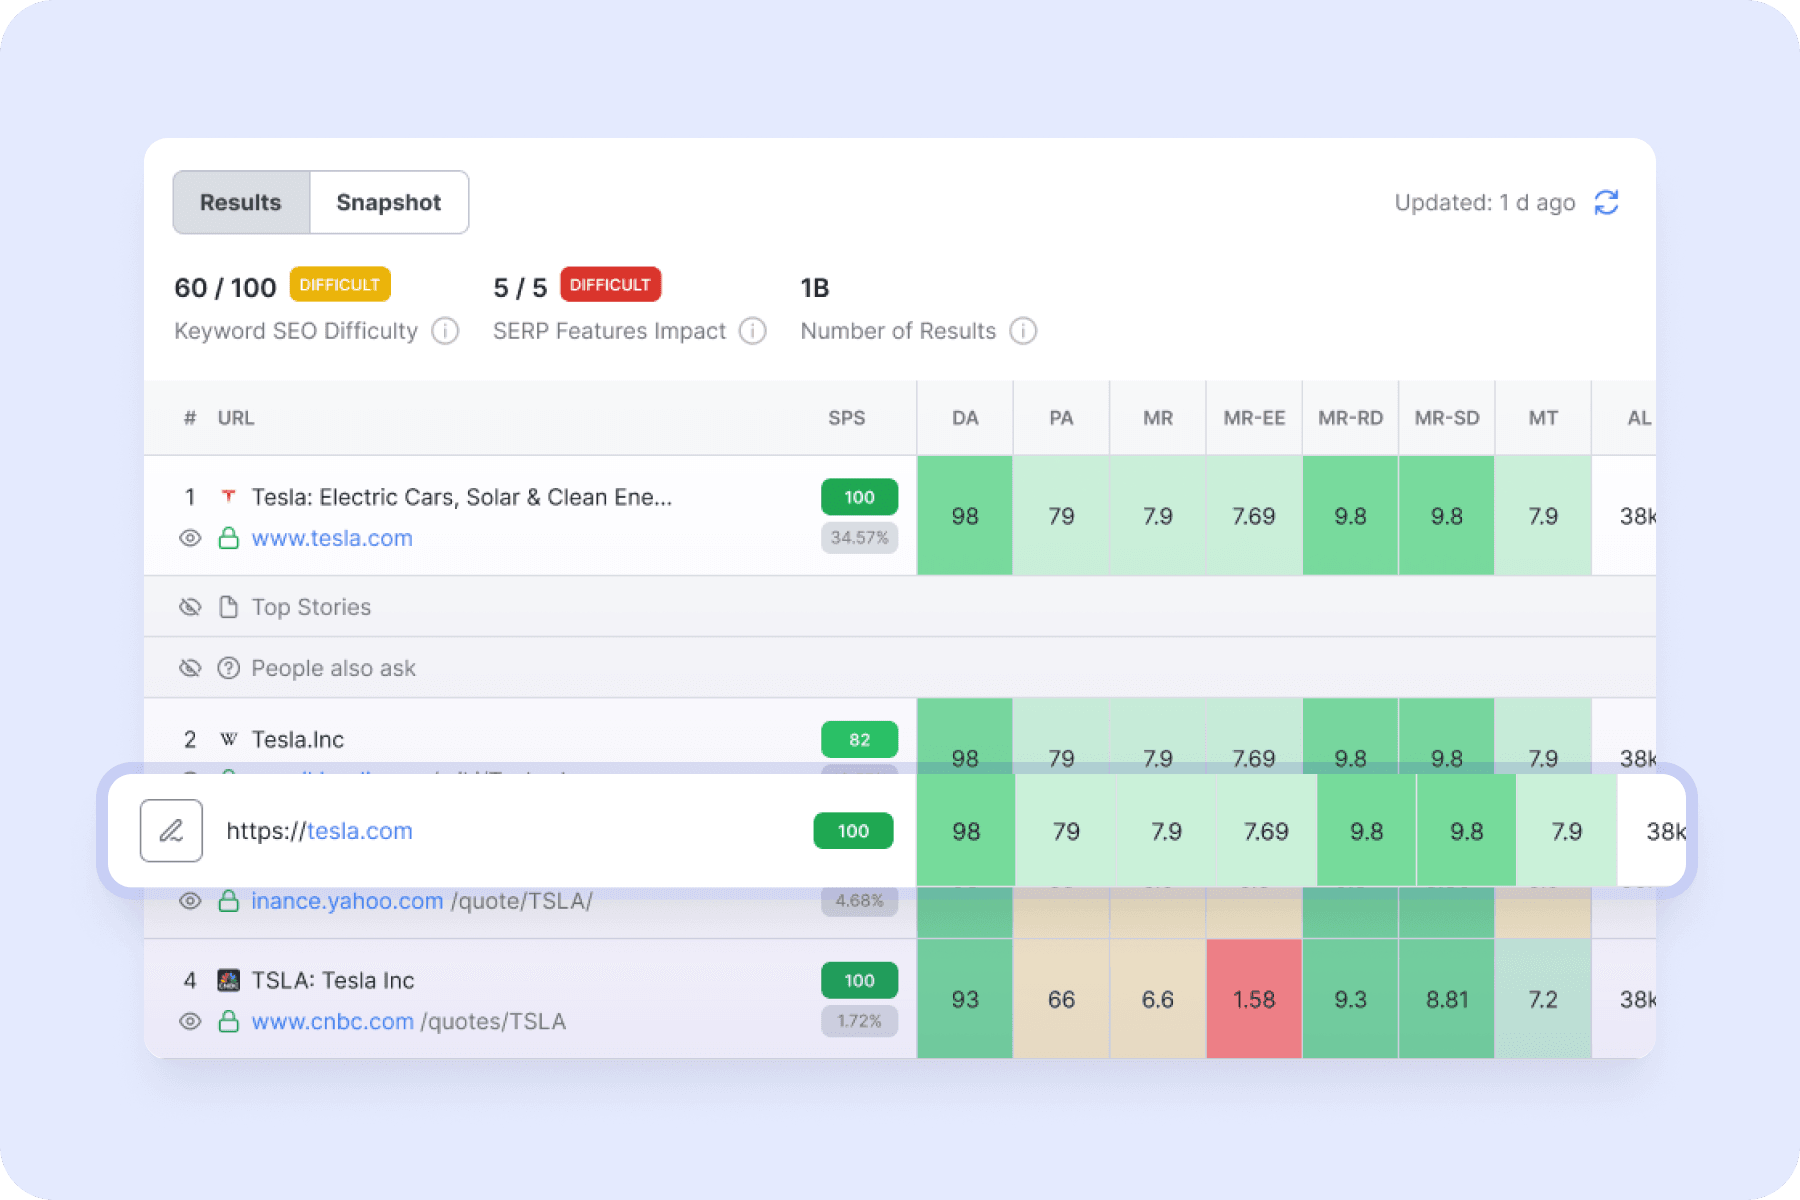The width and height of the screenshot is (1800, 1200).
Task: Click the URL column header
Action: pyautogui.click(x=236, y=418)
